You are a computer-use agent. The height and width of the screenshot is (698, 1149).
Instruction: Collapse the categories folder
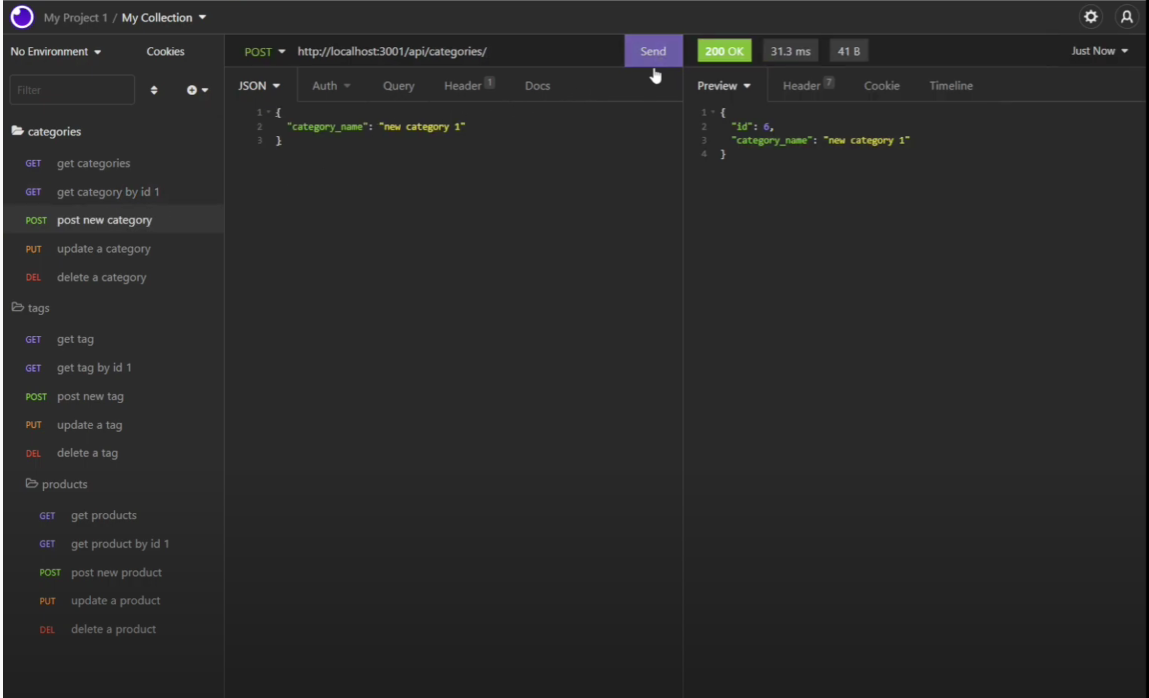(x=46, y=132)
